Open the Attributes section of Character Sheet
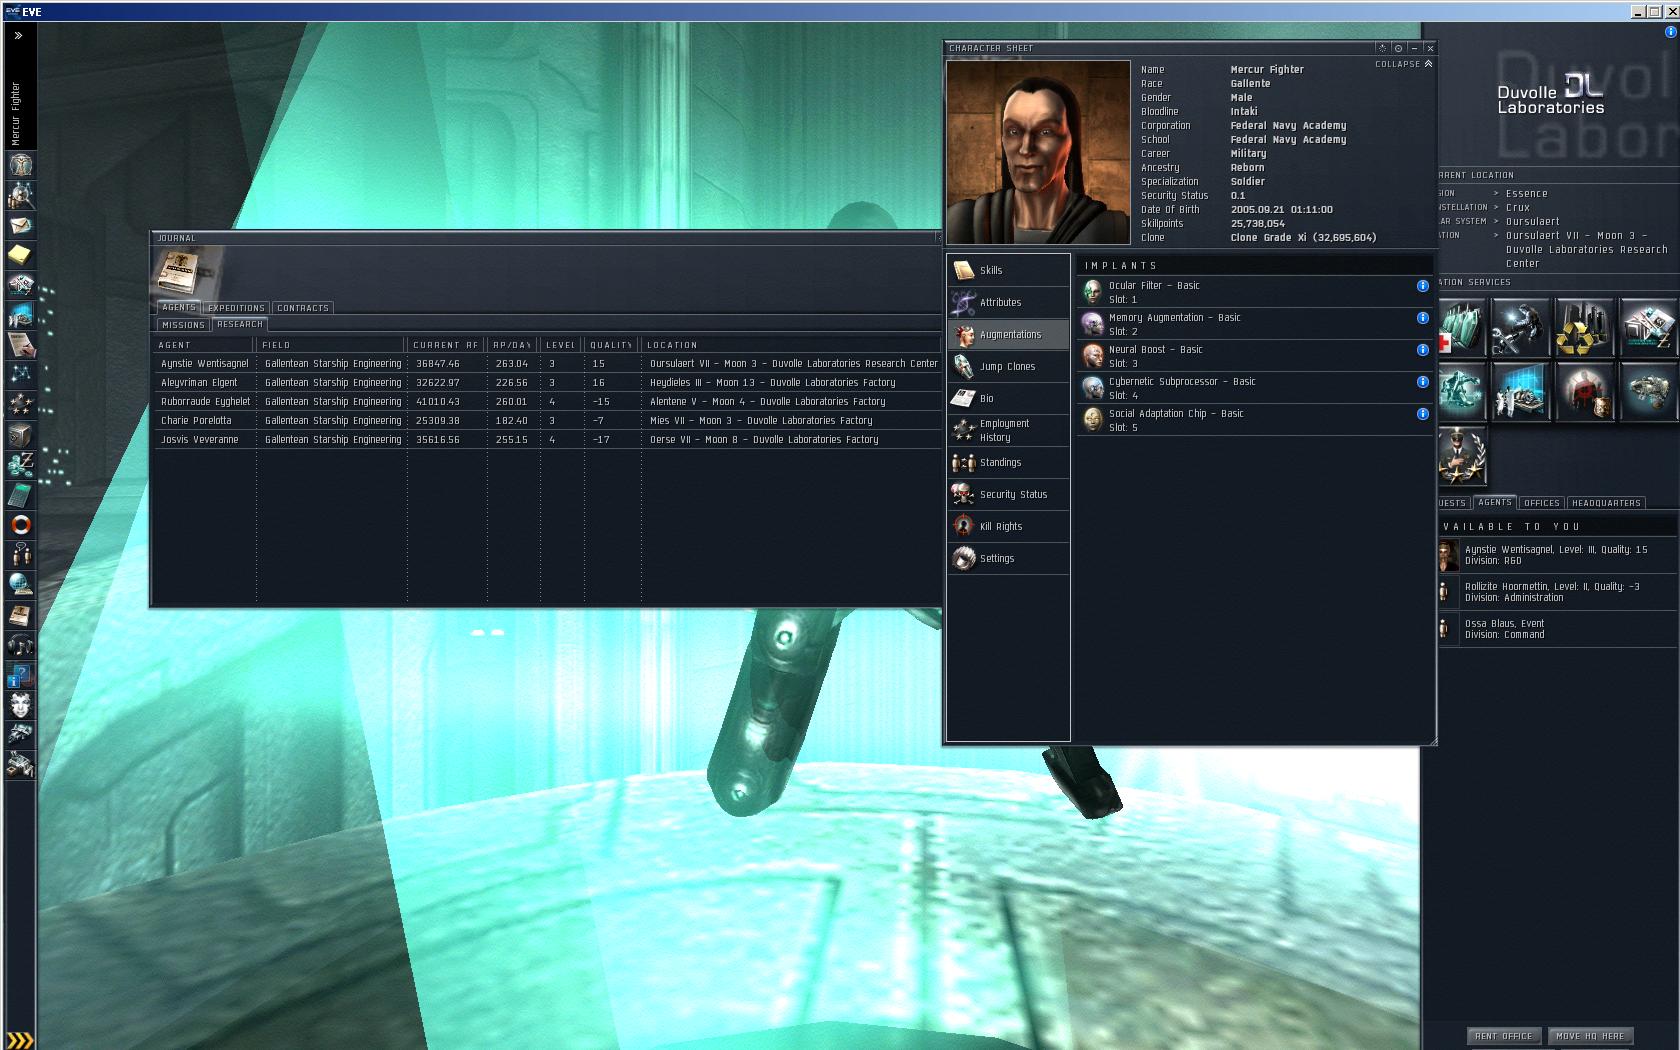Screen dimensions: 1680x1050 1008,302
